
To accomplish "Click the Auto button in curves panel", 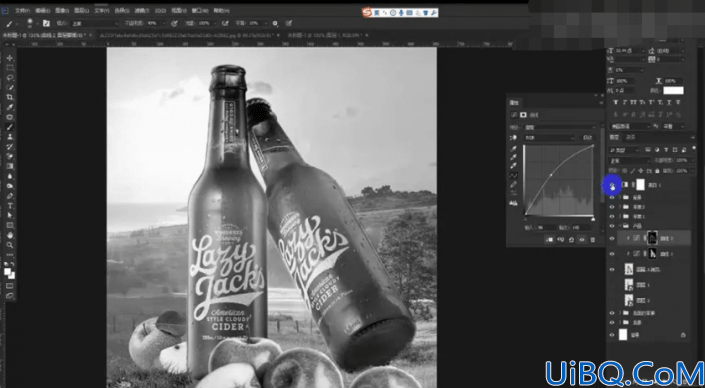I will coord(587,138).
